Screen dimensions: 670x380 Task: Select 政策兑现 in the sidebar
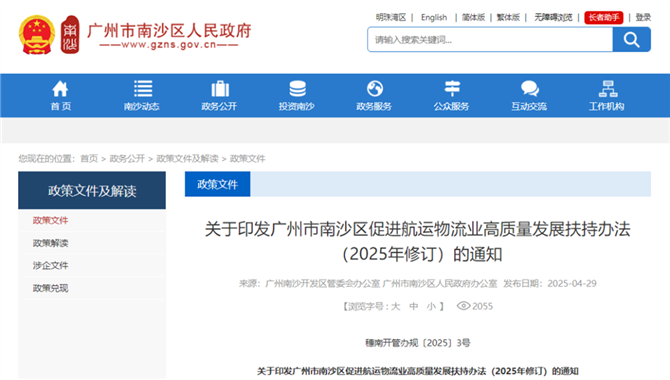pyautogui.click(x=50, y=288)
